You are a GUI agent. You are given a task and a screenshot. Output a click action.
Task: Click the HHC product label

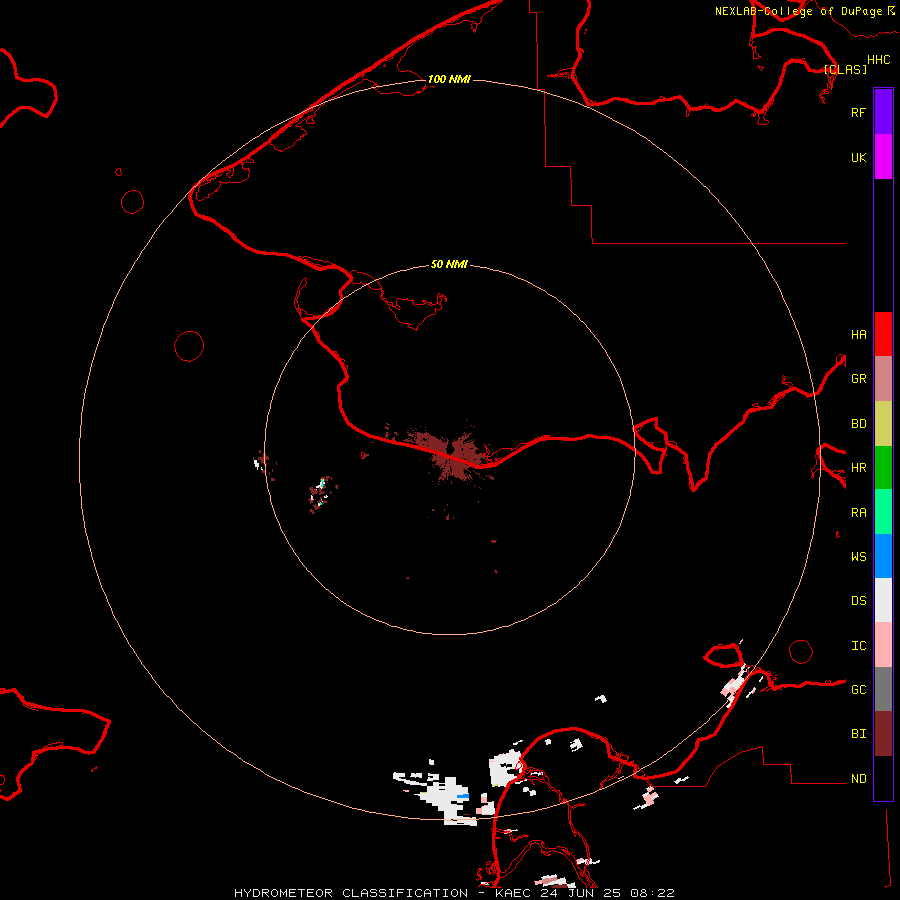(878, 60)
